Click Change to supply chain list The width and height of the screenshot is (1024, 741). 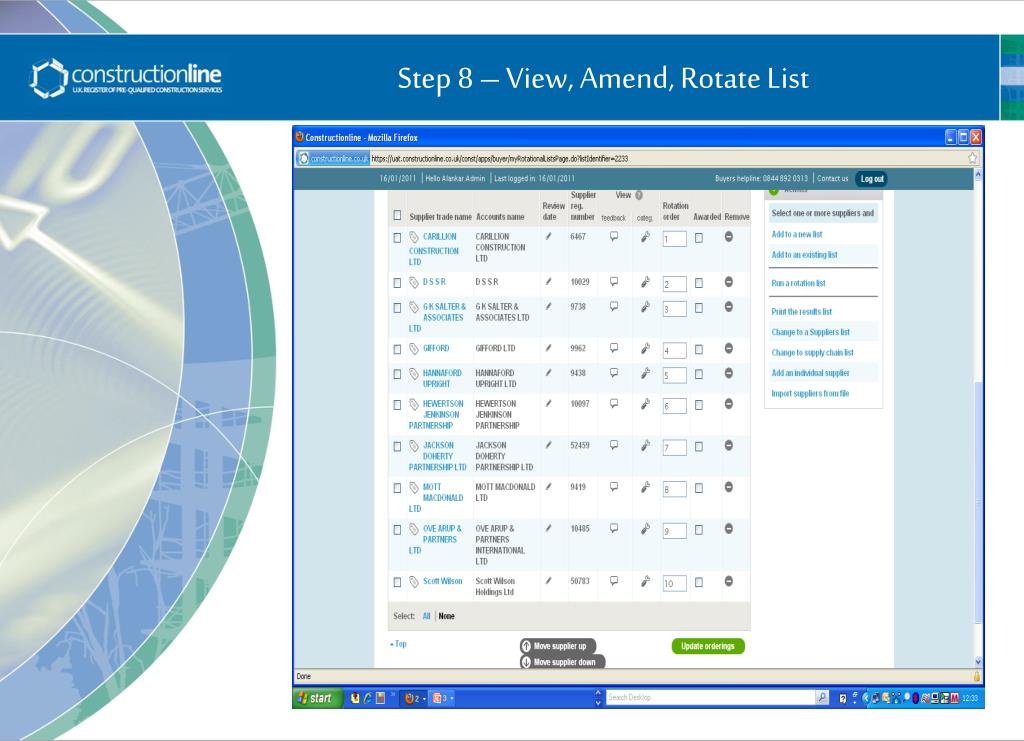click(812, 353)
